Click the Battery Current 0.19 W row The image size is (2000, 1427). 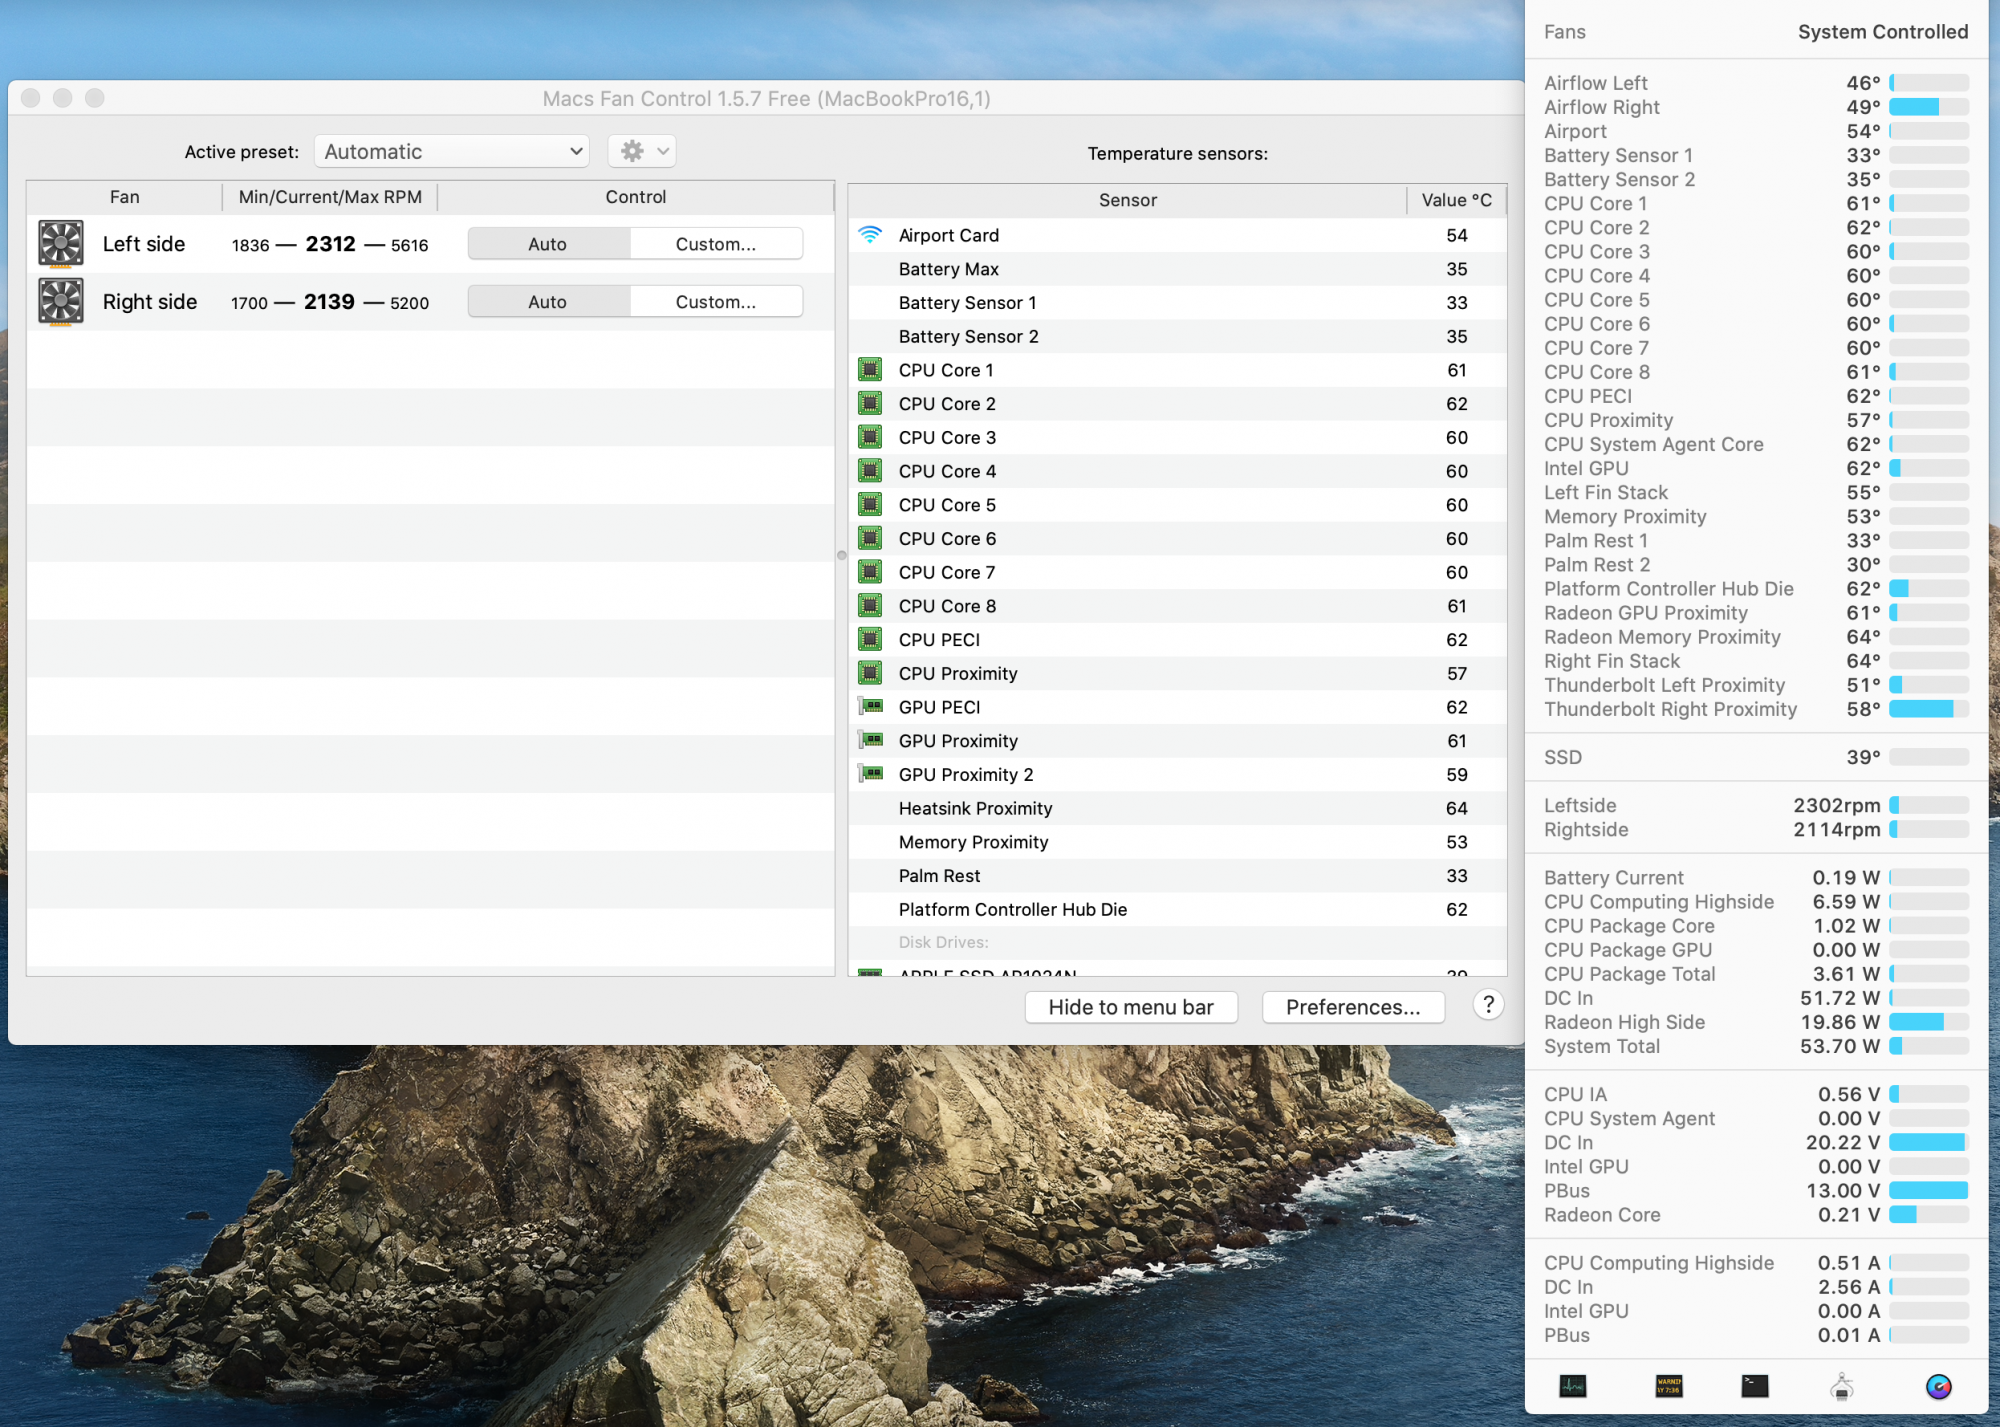(1756, 877)
